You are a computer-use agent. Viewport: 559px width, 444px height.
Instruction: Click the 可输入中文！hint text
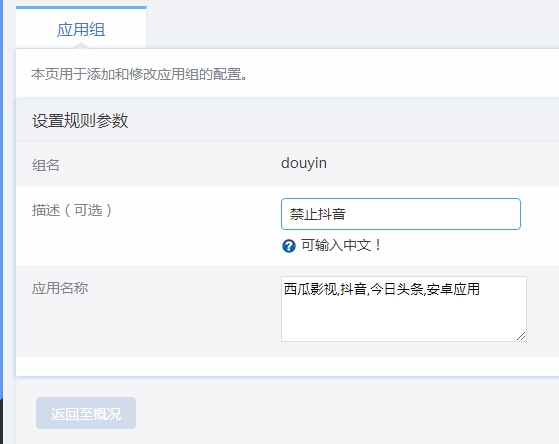(x=342, y=245)
